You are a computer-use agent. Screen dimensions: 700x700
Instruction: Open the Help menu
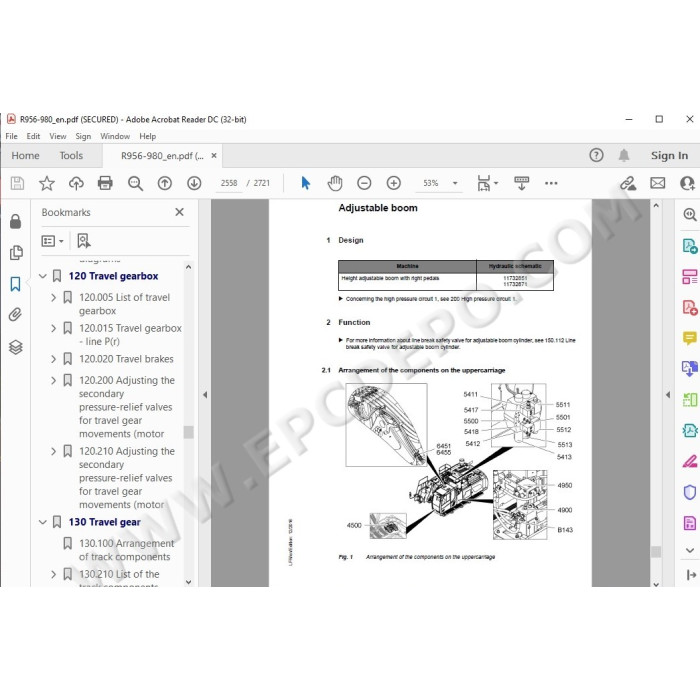147,136
